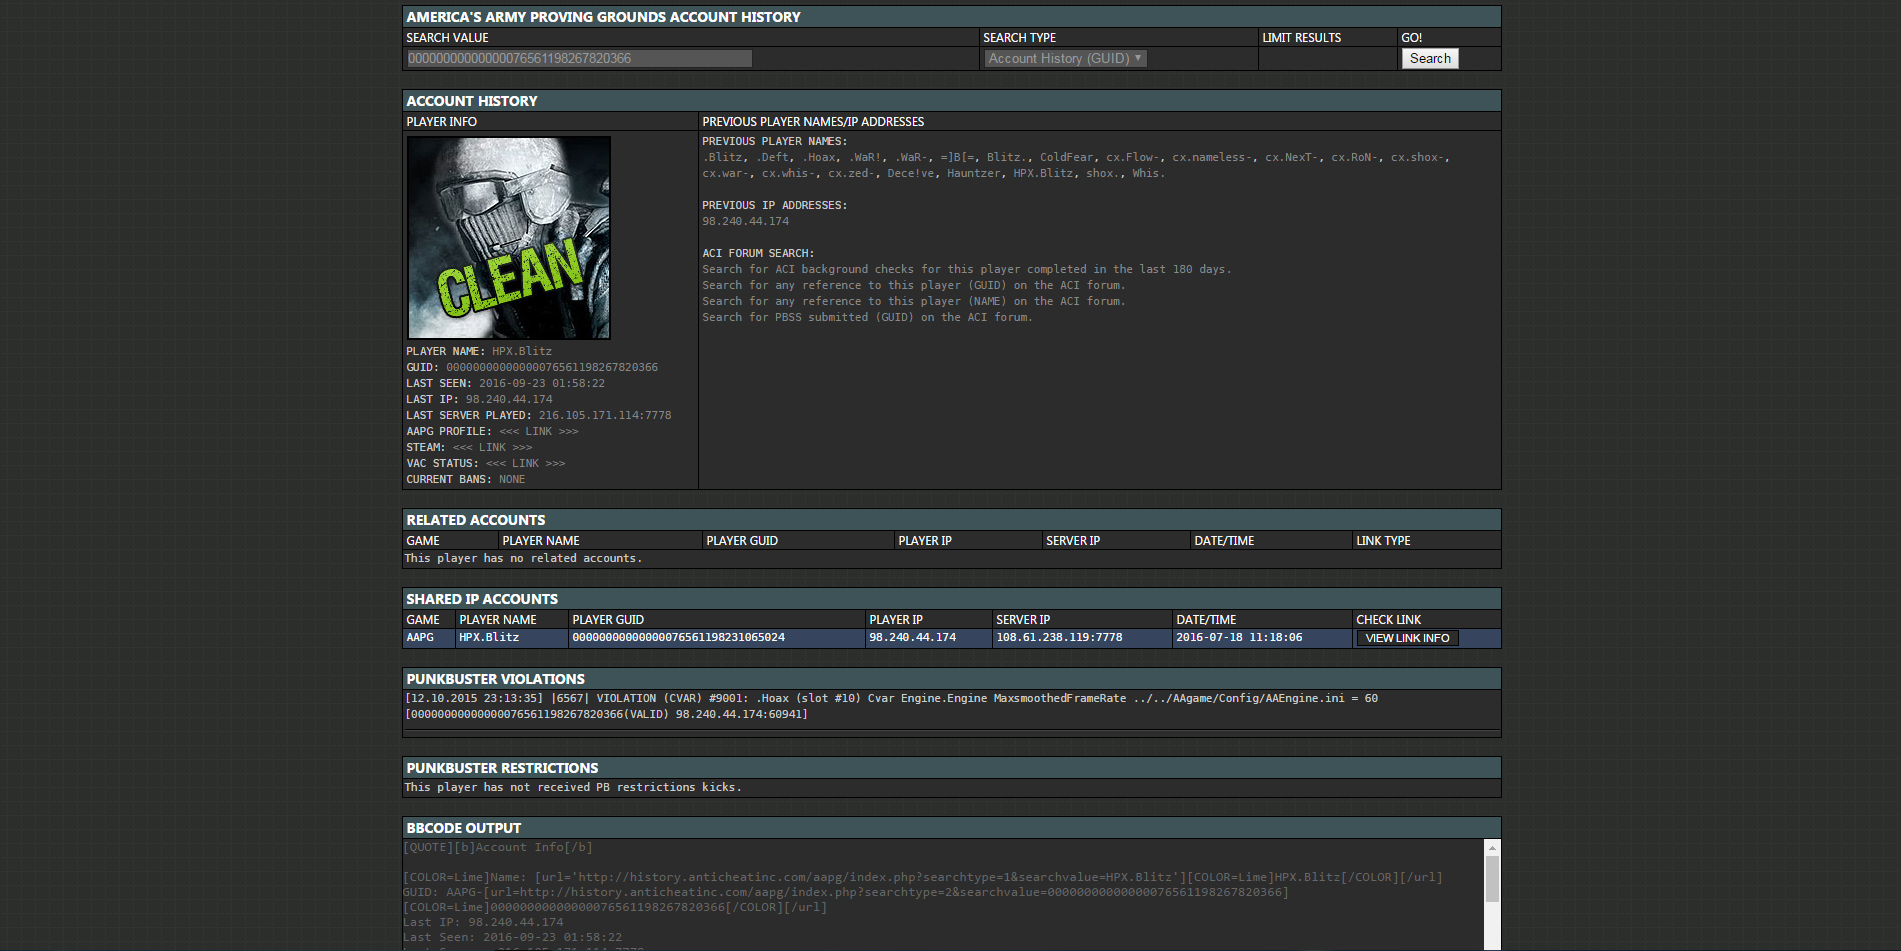1901x951 pixels.
Task: Click previous IP address 98.240.44.174
Action: click(746, 221)
